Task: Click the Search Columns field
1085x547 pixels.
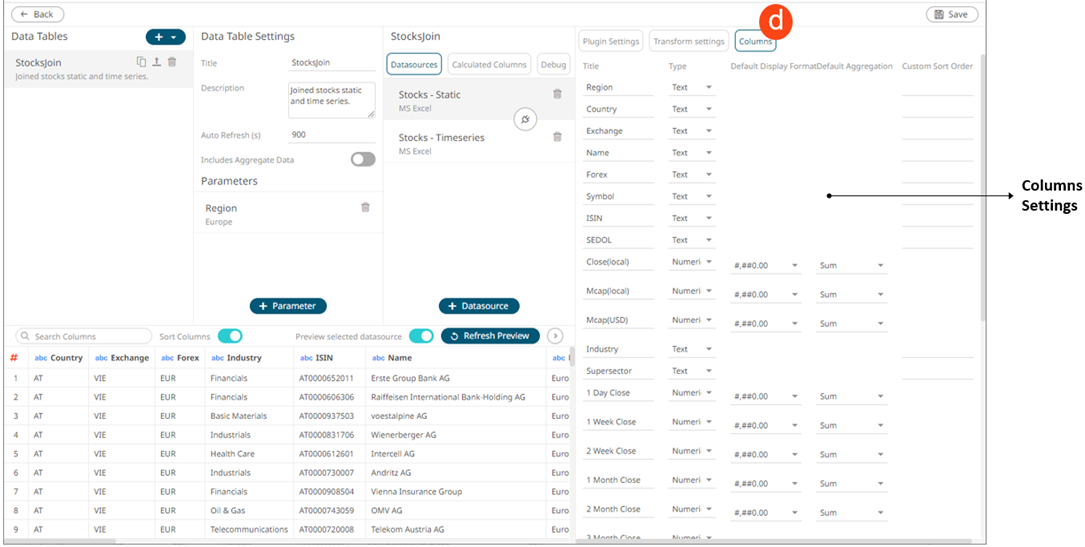Action: 84,336
